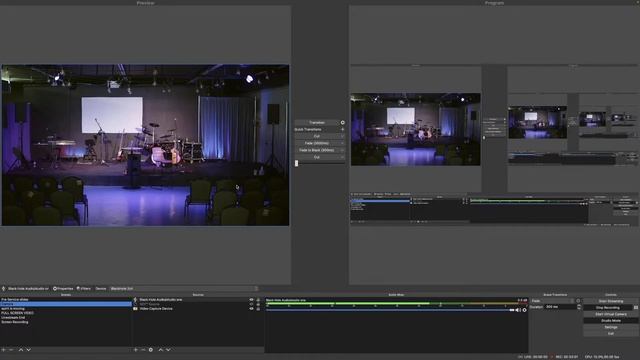Open Scene Transitions properties gear icon

tap(578, 301)
